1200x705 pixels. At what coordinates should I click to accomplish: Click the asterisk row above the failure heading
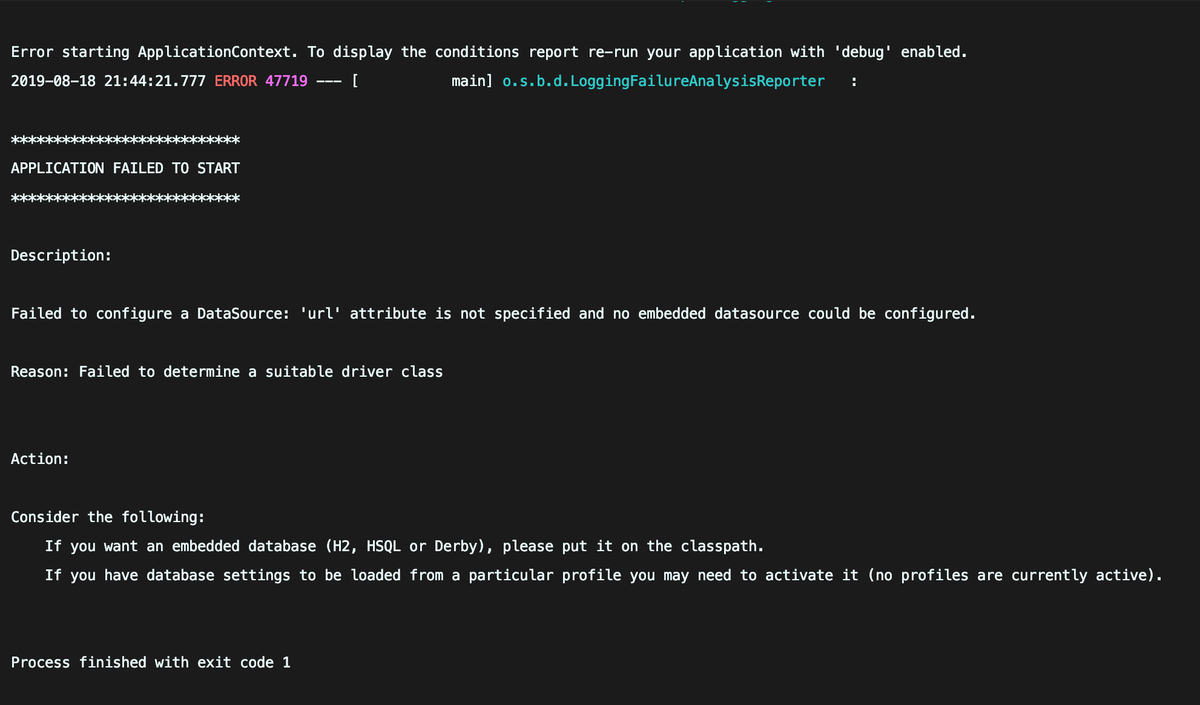(125, 139)
